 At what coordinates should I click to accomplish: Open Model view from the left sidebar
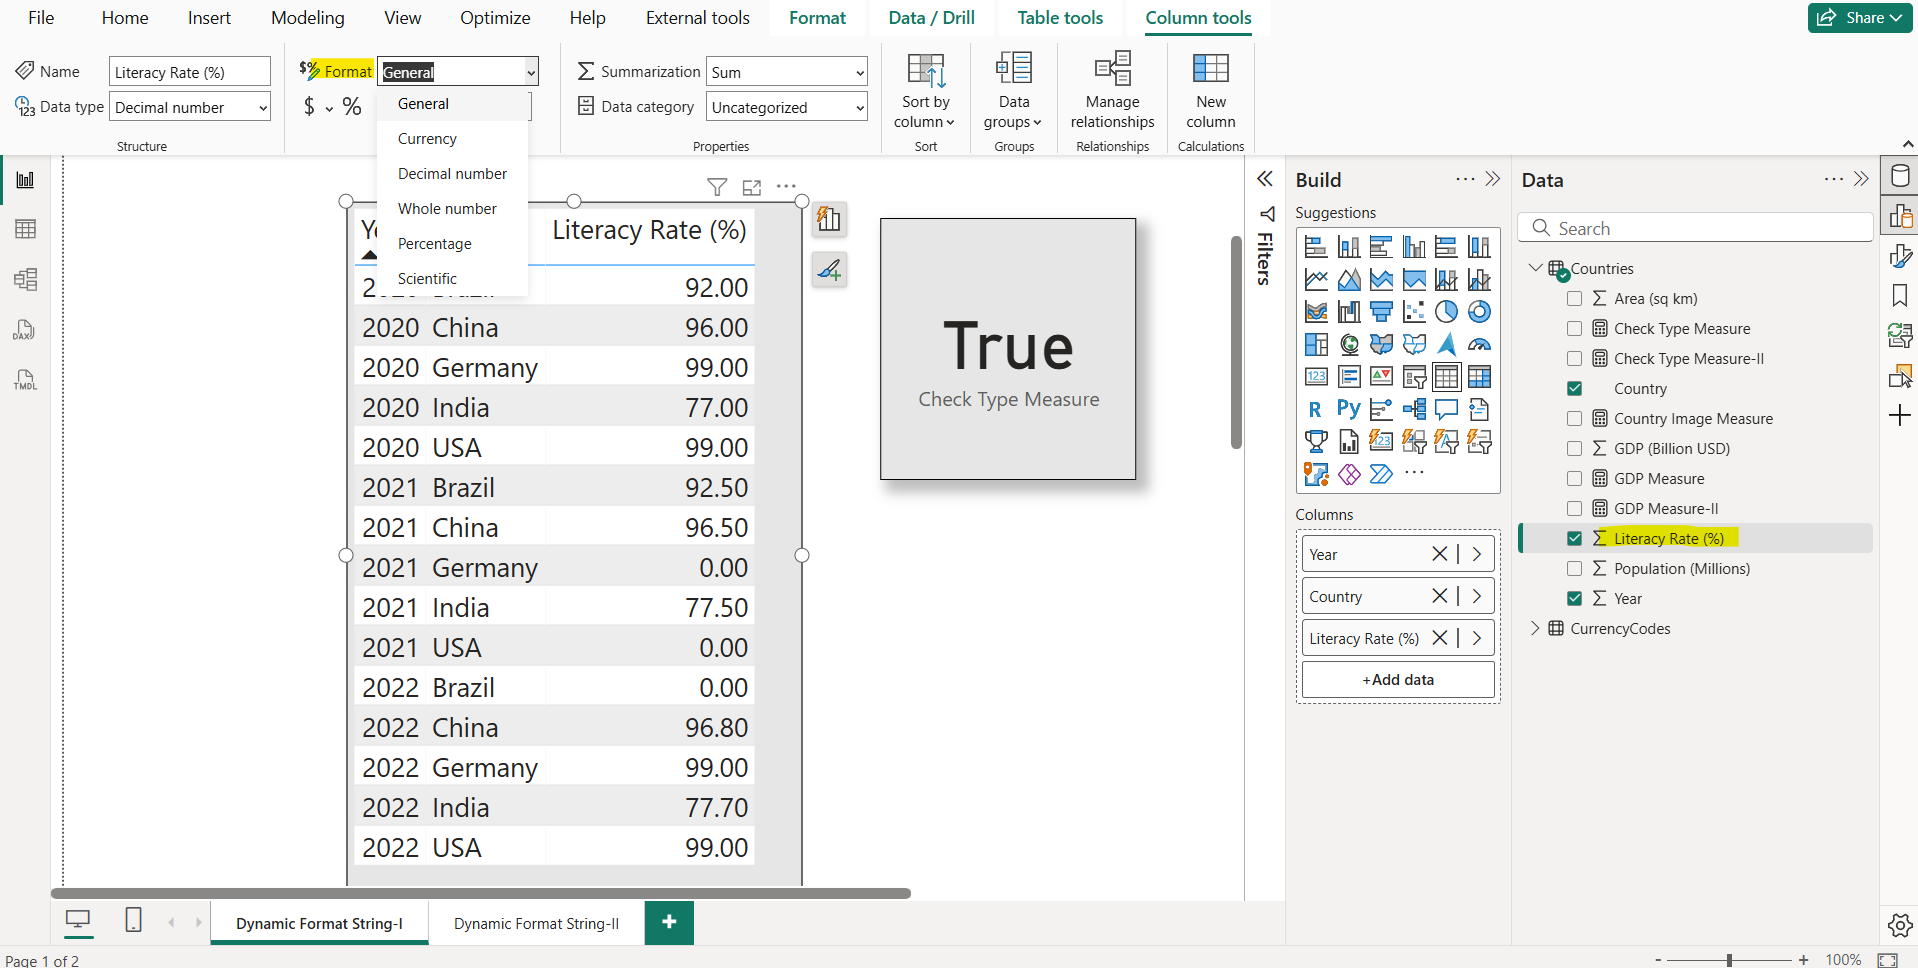pos(25,280)
